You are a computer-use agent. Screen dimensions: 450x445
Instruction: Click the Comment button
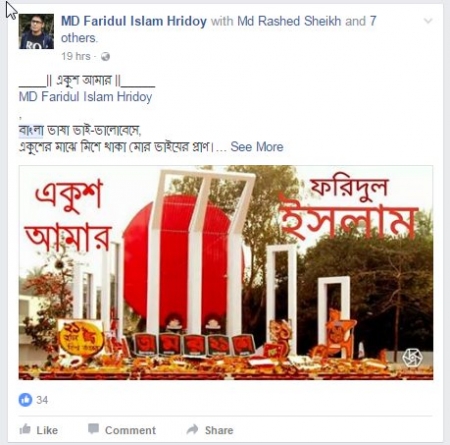point(122,430)
